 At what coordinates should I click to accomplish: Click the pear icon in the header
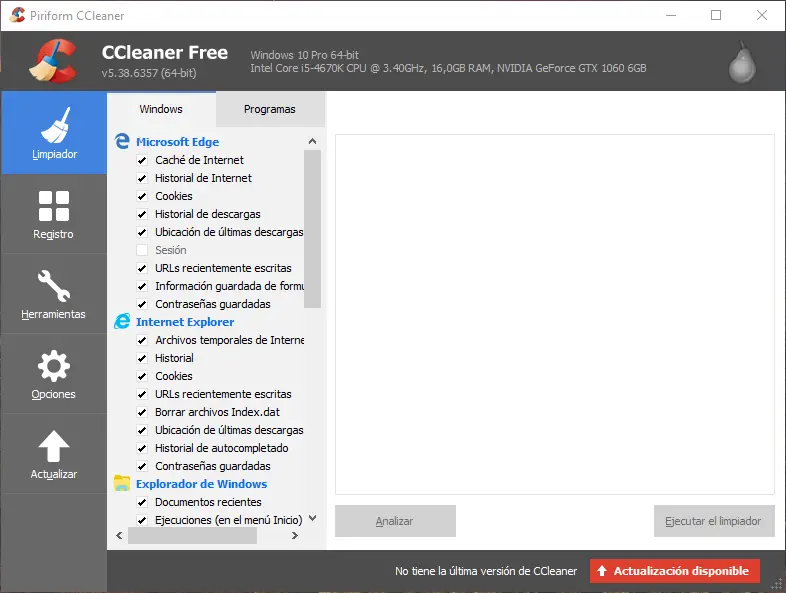click(x=742, y=63)
